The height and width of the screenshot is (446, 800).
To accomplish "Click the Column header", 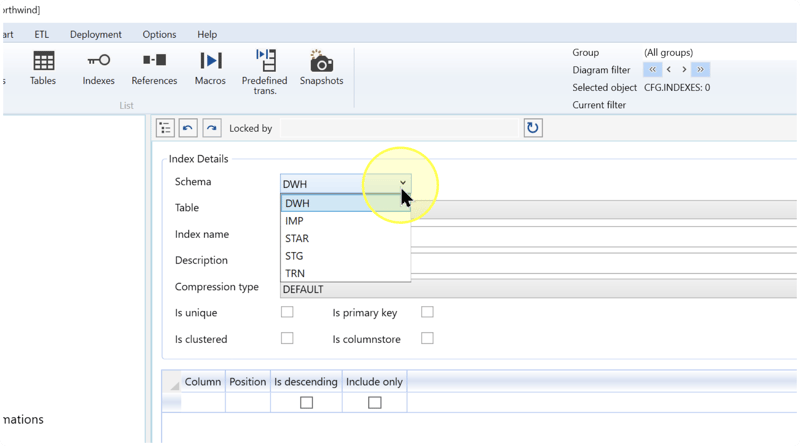I will point(203,382).
